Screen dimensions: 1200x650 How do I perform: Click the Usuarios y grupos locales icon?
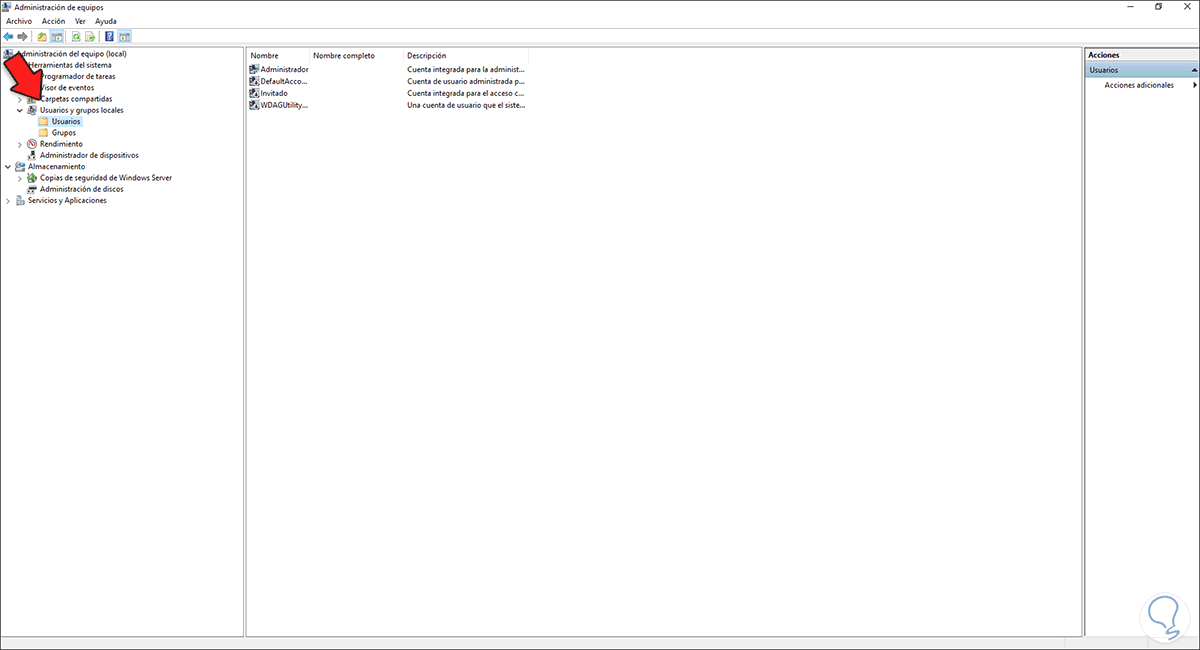[x=32, y=110]
